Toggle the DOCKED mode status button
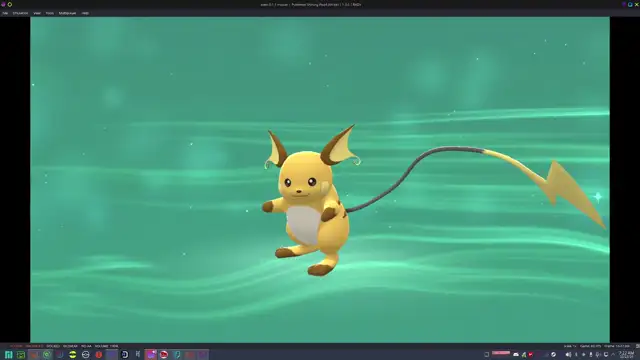Screen dimensions: 640x360 coord(53,346)
